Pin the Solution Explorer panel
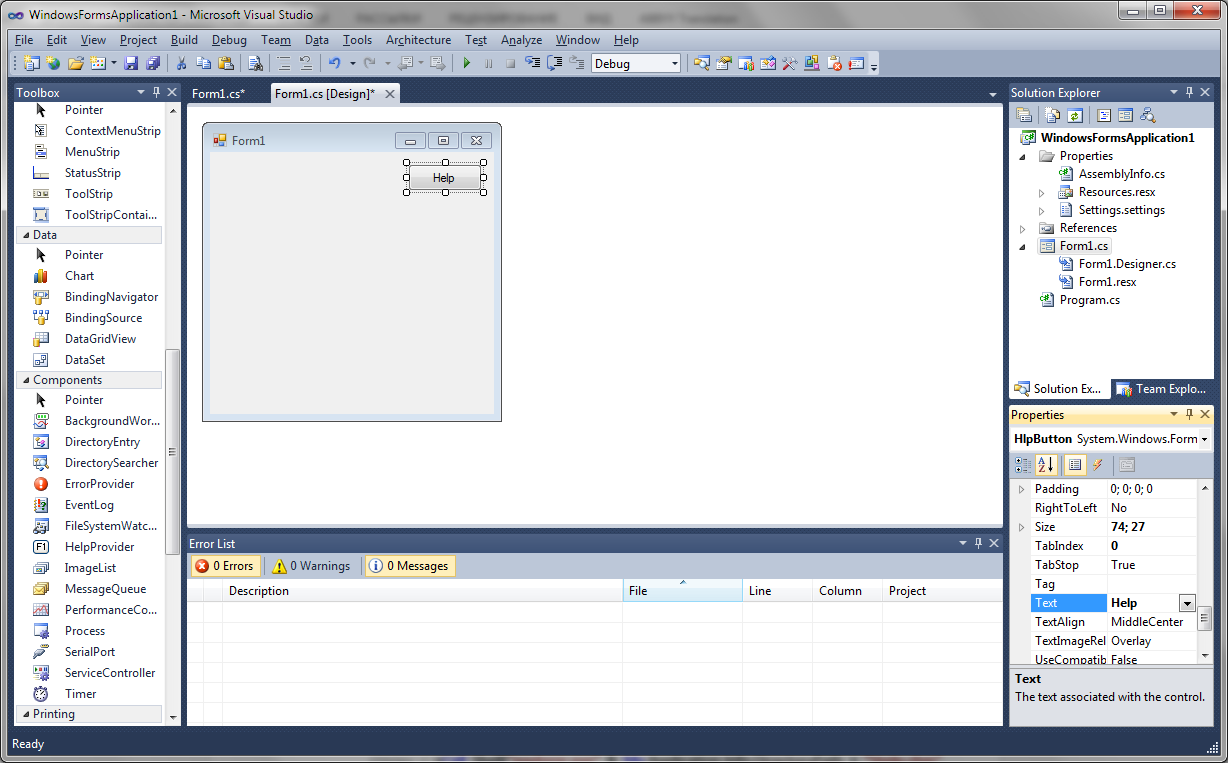1228x763 pixels. [1189, 92]
